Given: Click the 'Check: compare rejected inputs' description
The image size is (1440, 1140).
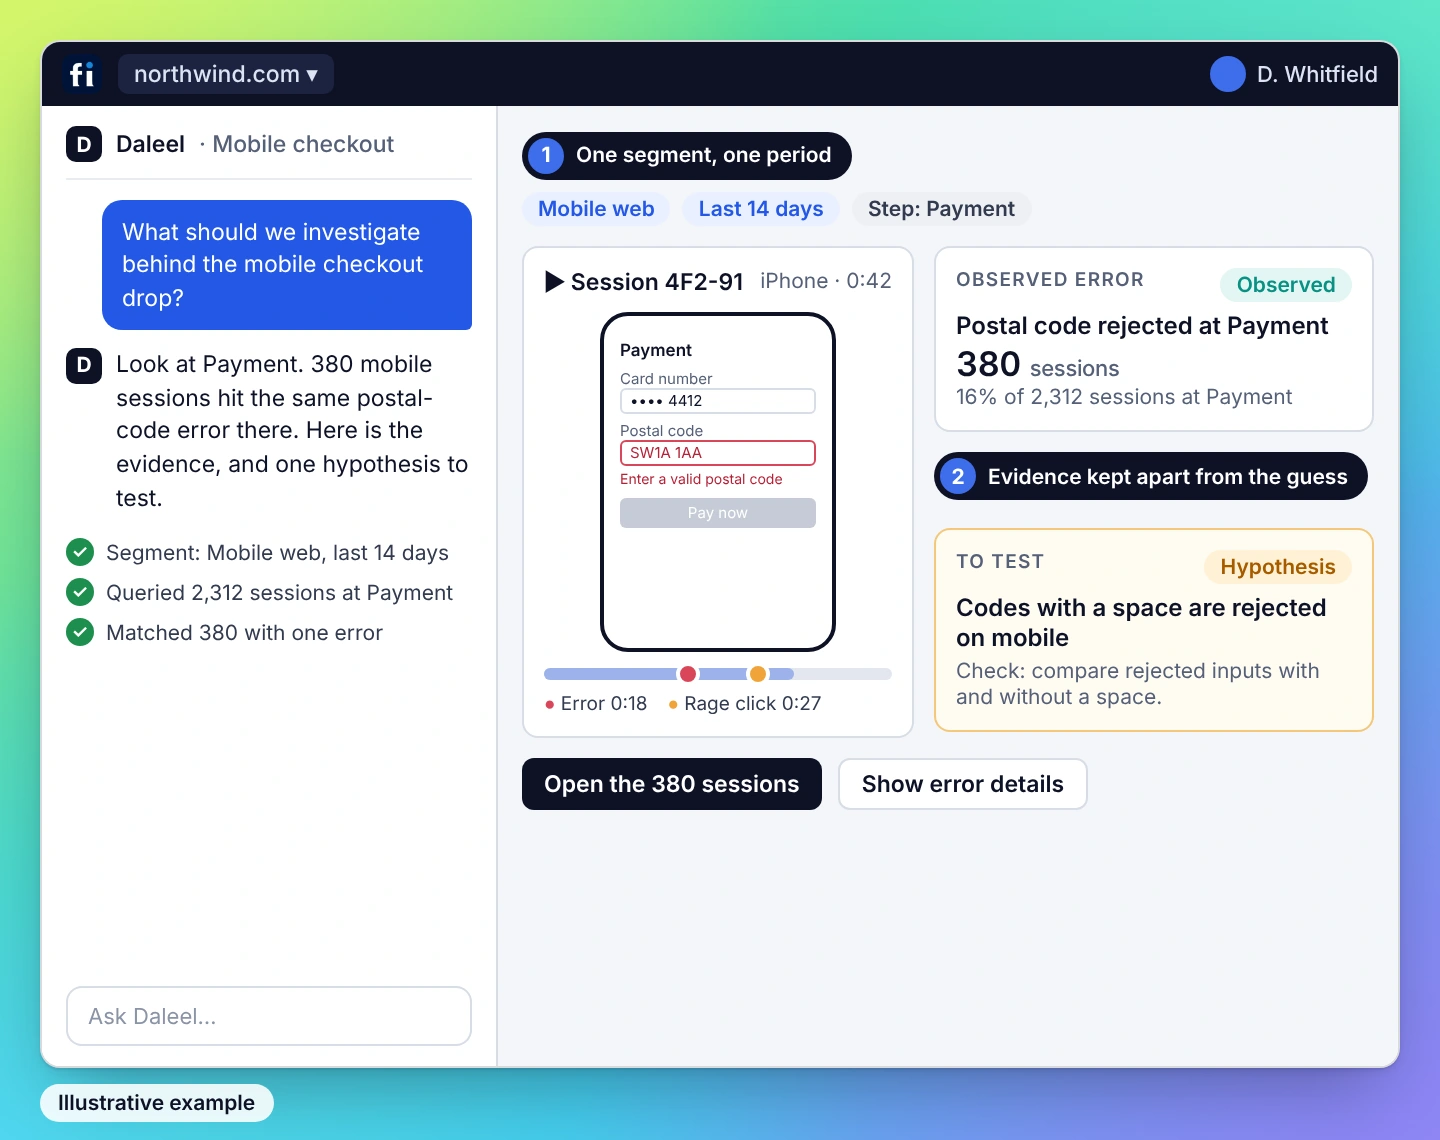Looking at the screenshot, I should tap(1138, 684).
